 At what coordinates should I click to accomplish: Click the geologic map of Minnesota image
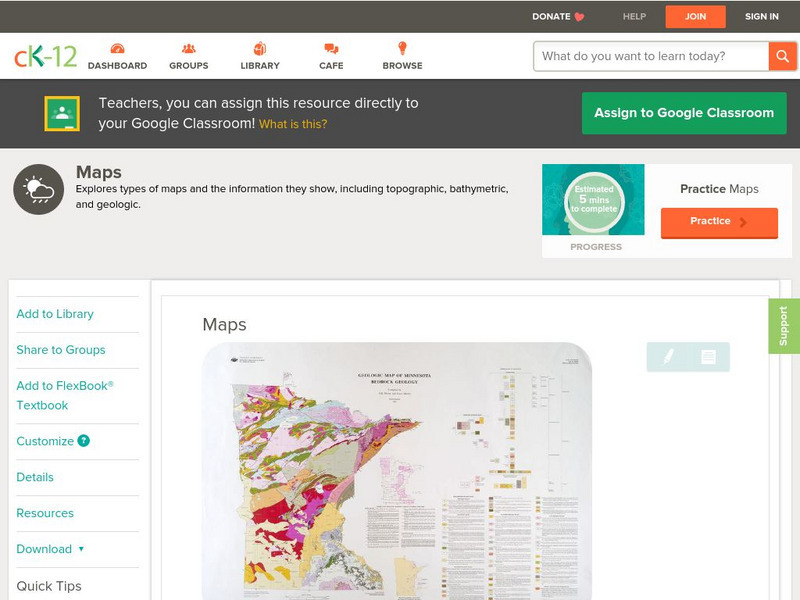[x=397, y=470]
